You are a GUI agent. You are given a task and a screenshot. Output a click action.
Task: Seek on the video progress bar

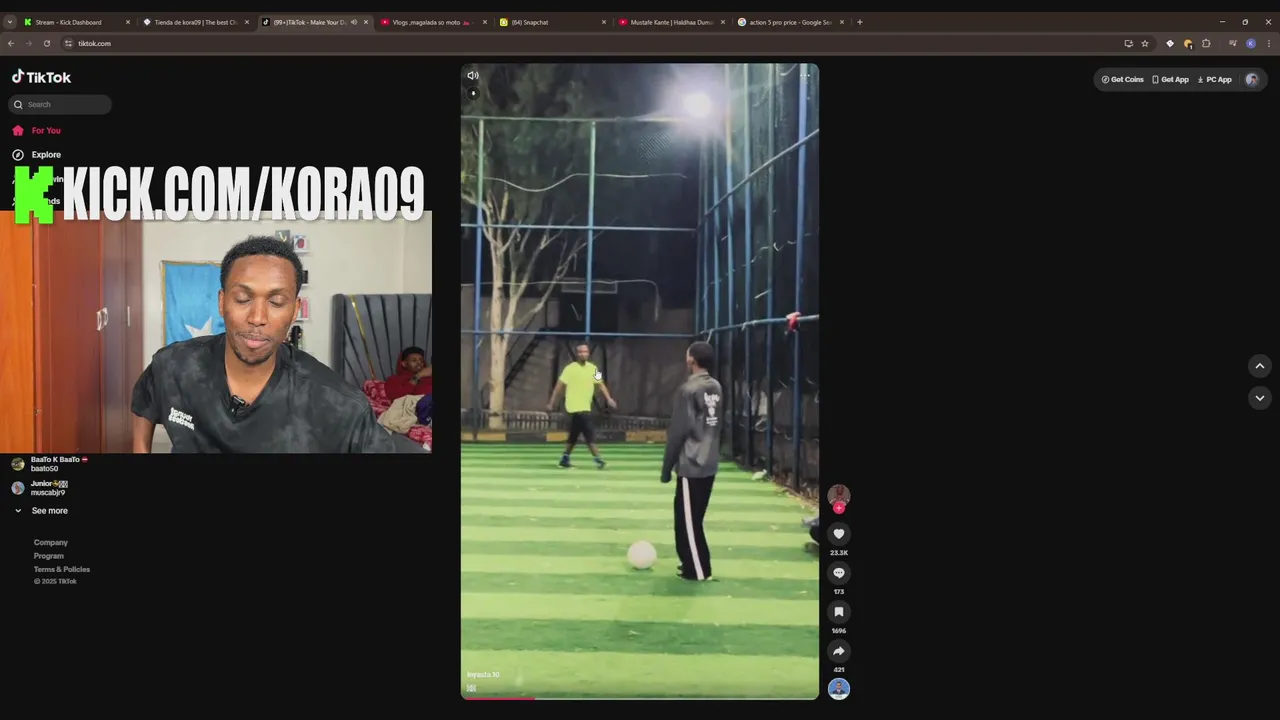pyautogui.click(x=640, y=697)
